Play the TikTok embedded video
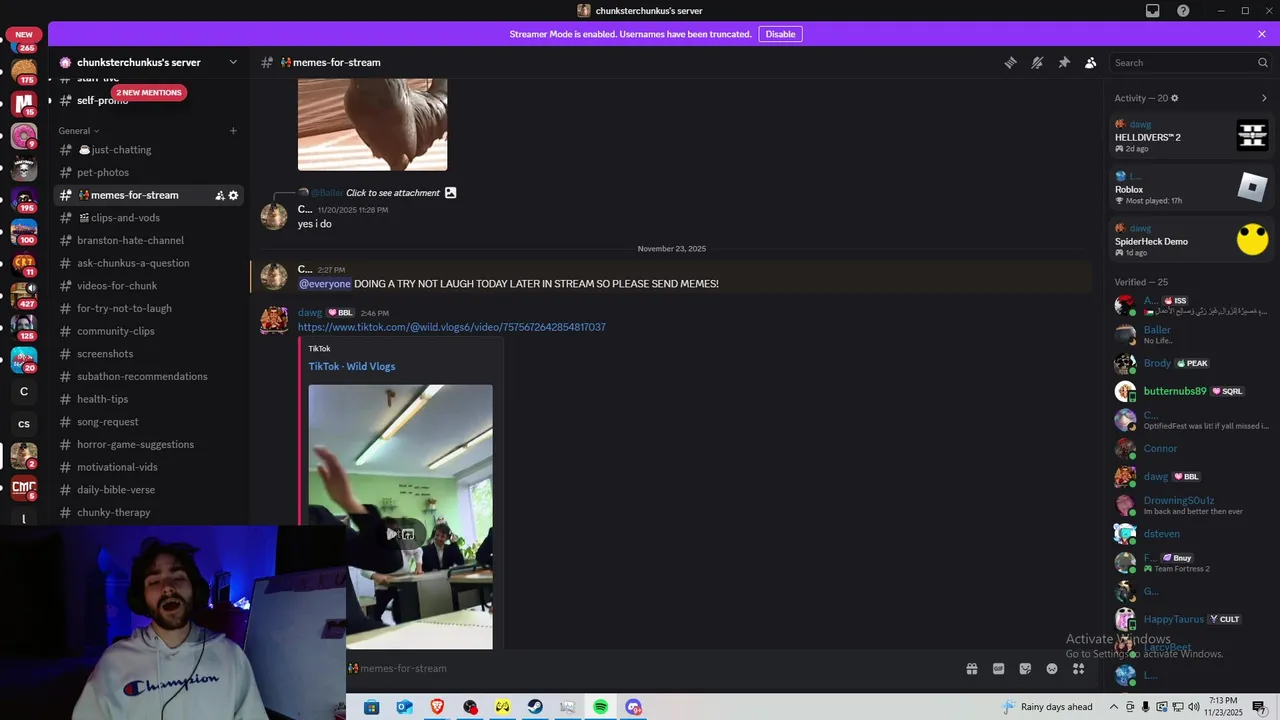This screenshot has width=1280, height=720. (x=392, y=534)
